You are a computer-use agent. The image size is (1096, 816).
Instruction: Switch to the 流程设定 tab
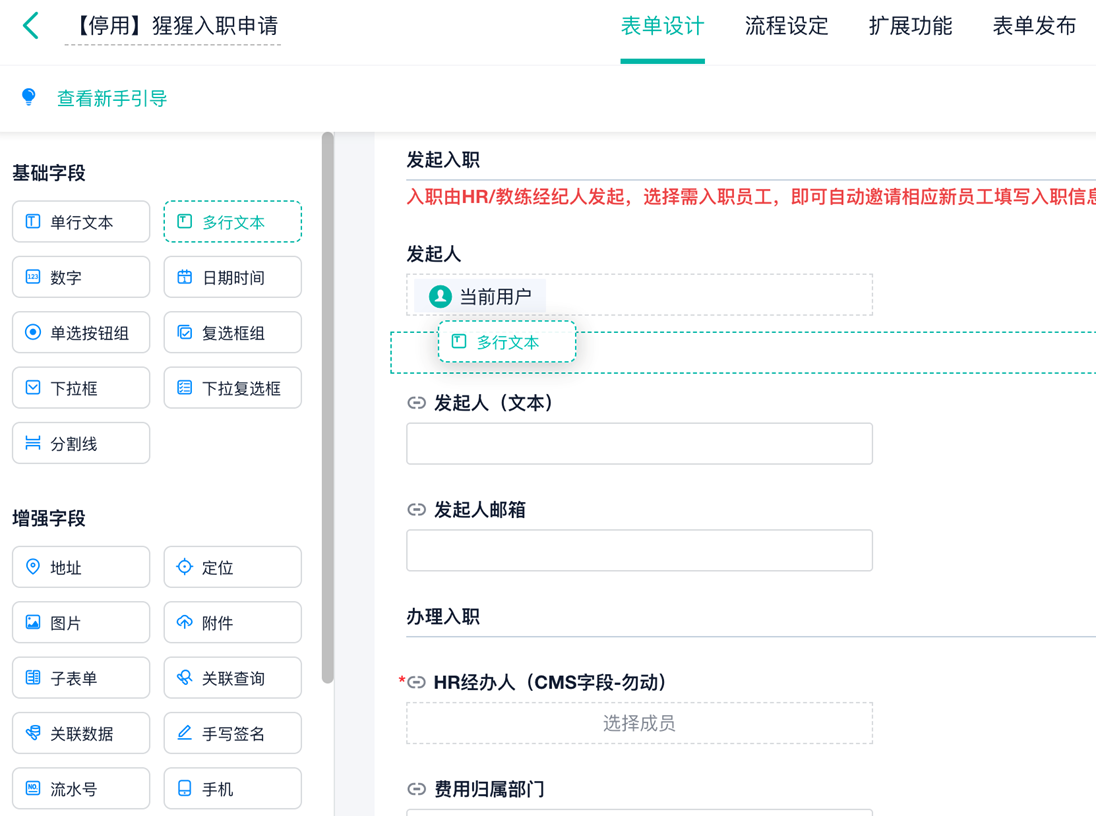coord(786,27)
